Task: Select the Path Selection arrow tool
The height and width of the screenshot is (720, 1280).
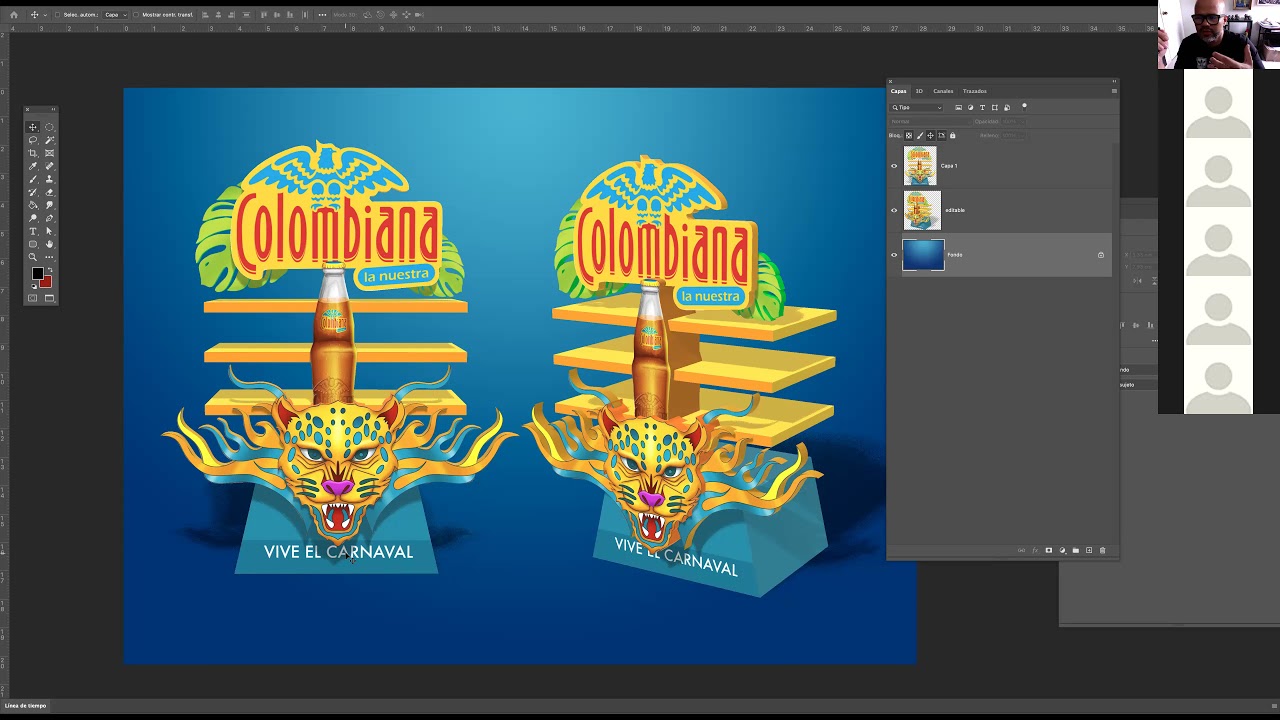Action: (x=49, y=231)
